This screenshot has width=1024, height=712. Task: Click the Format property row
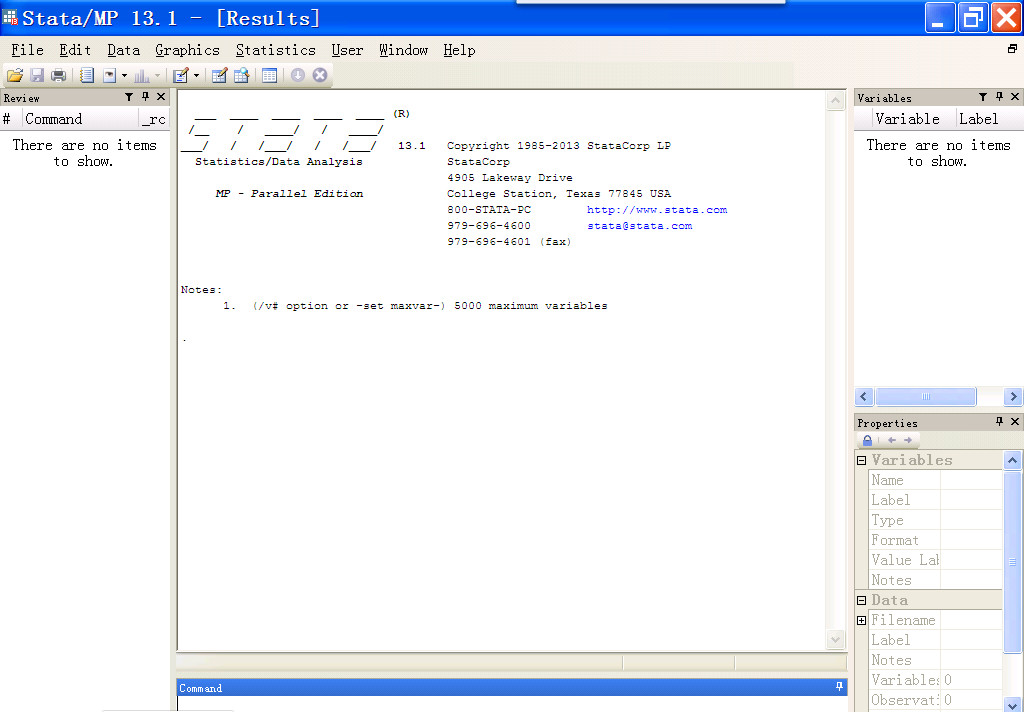(x=935, y=540)
